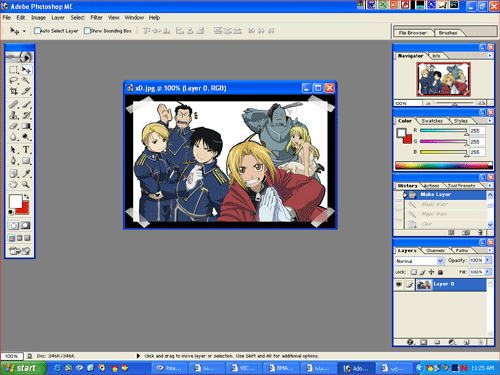Click the foreground color swatch in toolbox

tap(15, 201)
